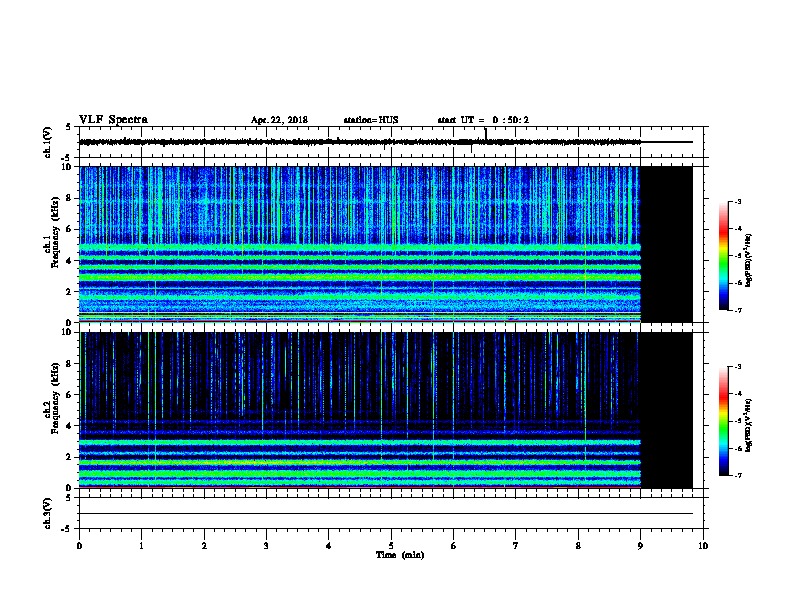The image size is (792, 612).
Task: Click the "Time (min)" x-axis label
Action: pyautogui.click(x=400, y=555)
